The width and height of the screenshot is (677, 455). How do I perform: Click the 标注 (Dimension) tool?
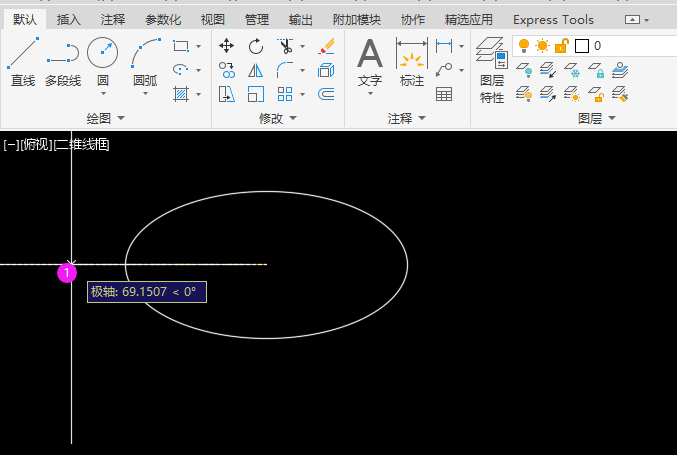[x=412, y=62]
